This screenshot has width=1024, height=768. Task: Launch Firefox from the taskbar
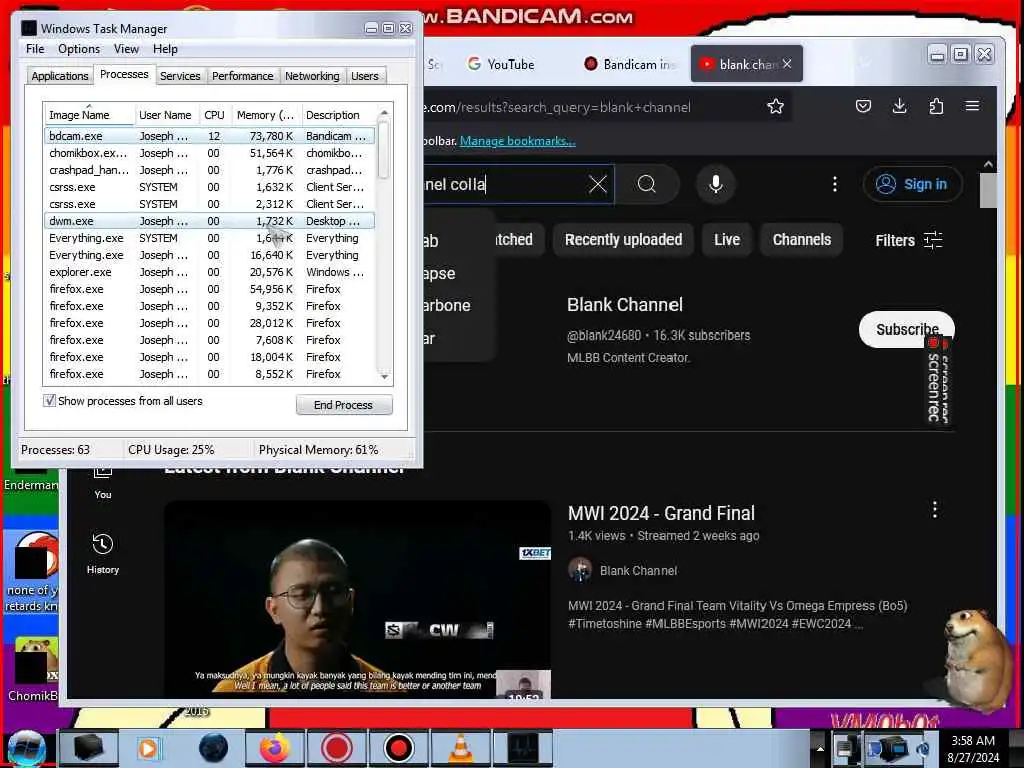point(275,748)
